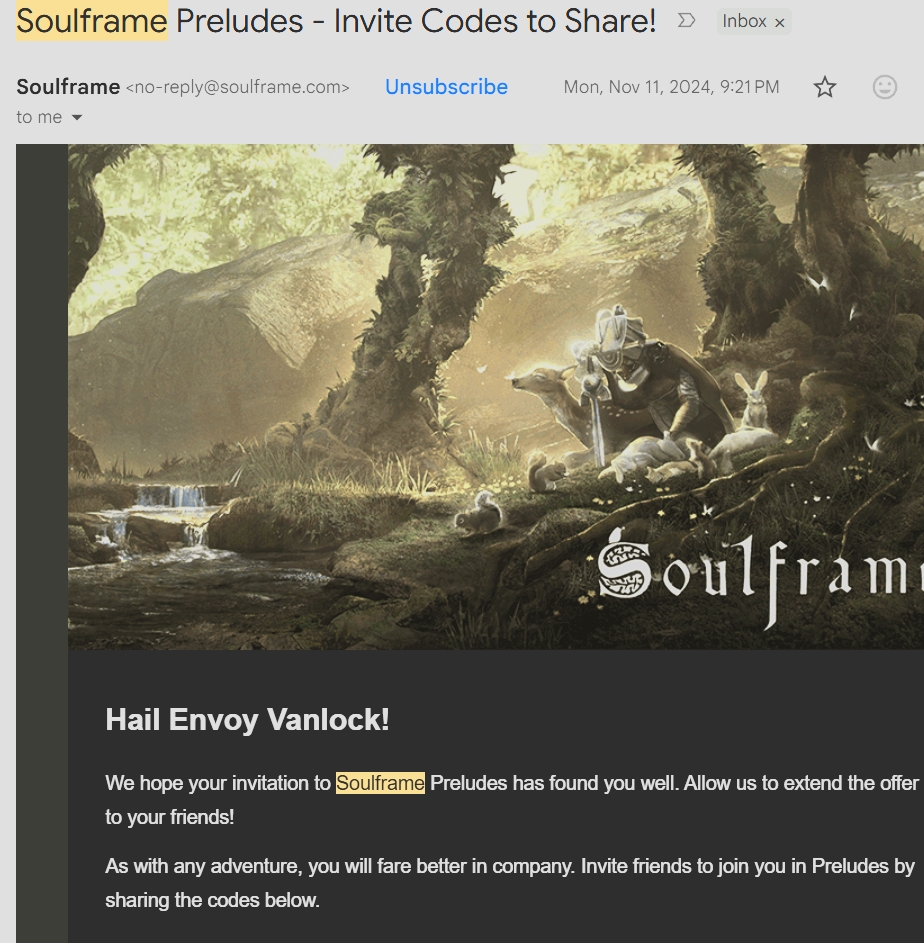Remove the Inbox label with its x
The image size is (924, 943).
780,23
